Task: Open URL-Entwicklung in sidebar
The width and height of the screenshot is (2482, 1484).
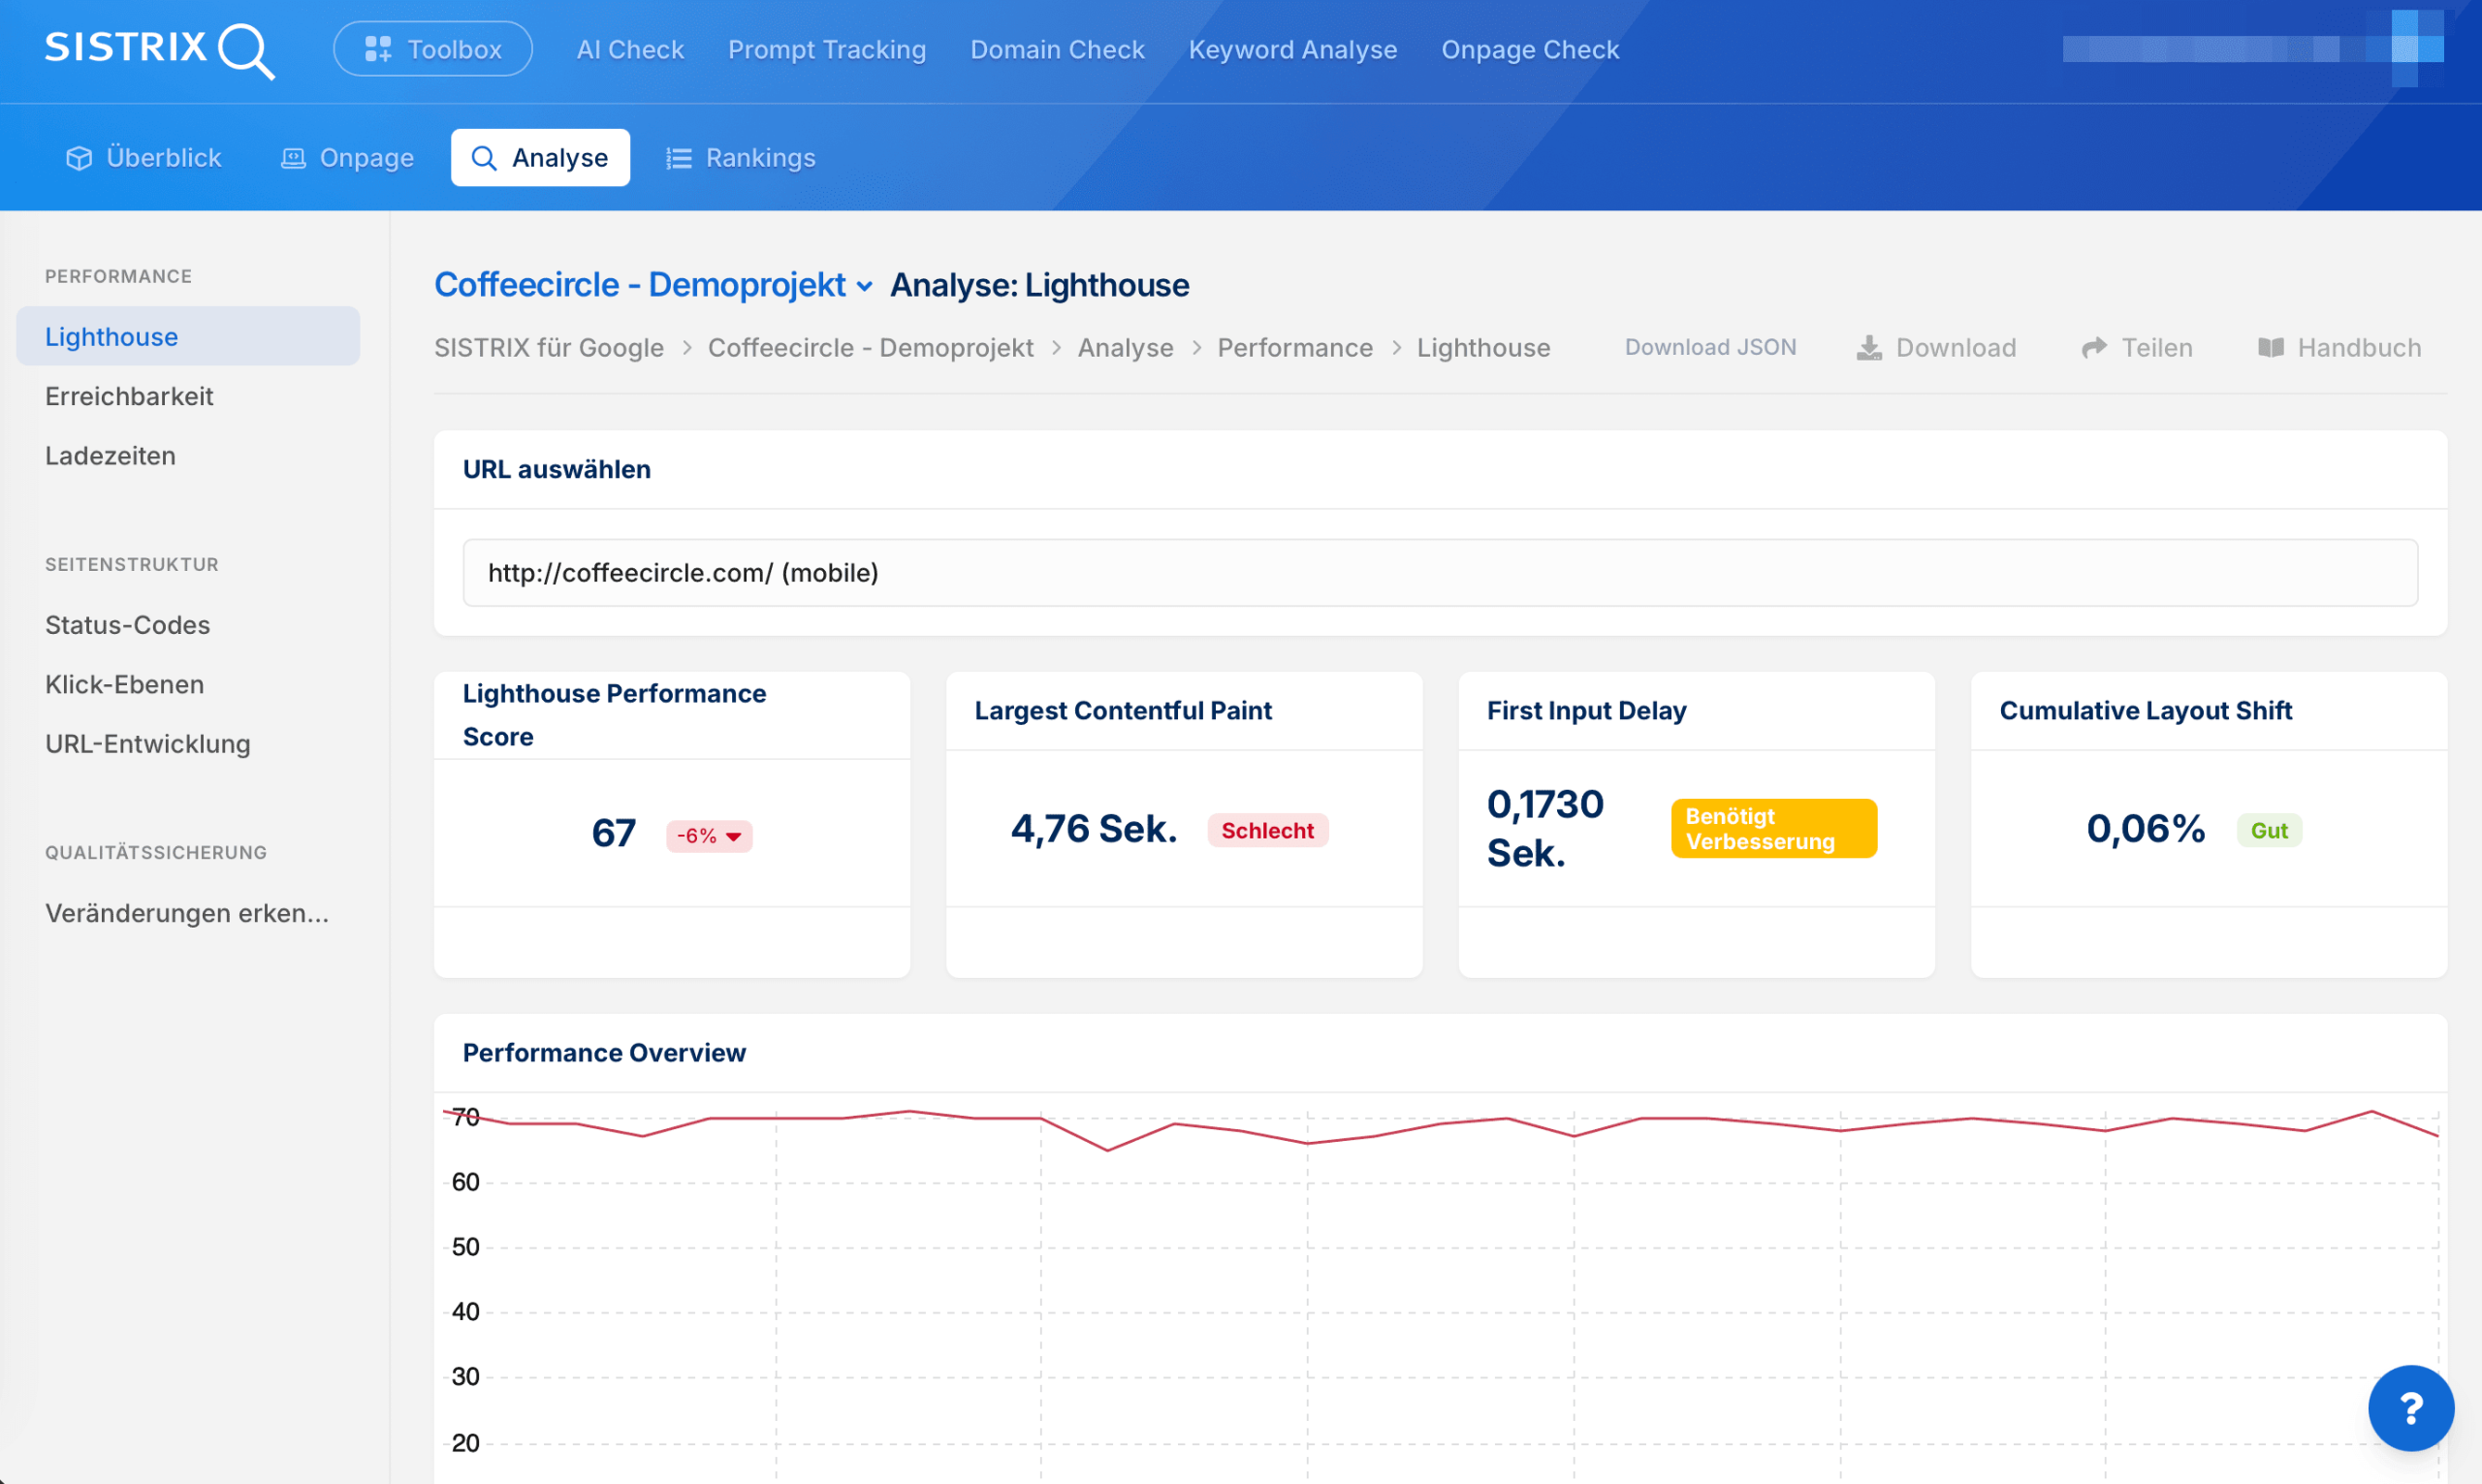Action: pyautogui.click(x=147, y=744)
